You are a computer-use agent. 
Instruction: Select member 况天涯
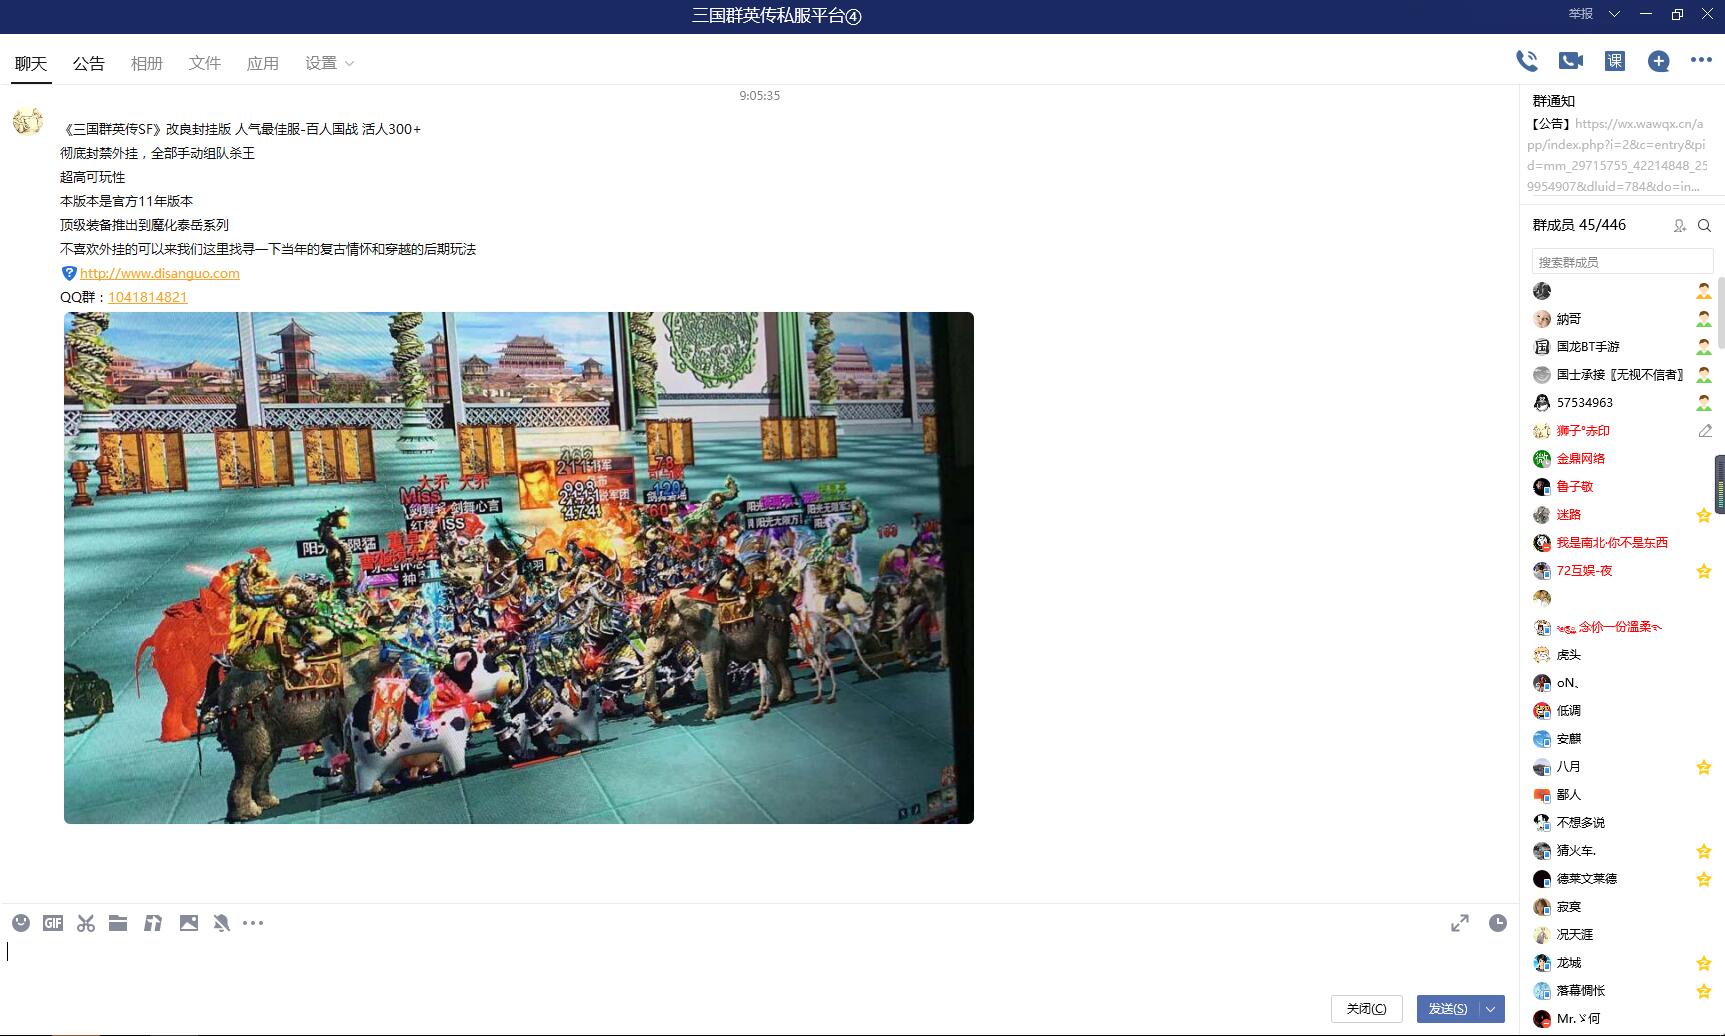(x=1575, y=935)
